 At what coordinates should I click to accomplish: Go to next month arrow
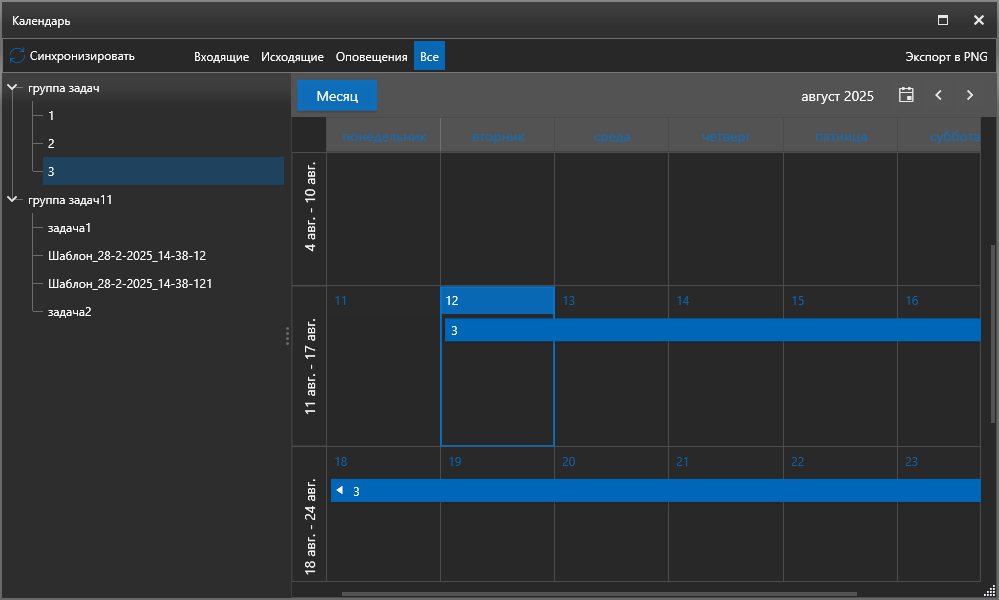coord(969,96)
